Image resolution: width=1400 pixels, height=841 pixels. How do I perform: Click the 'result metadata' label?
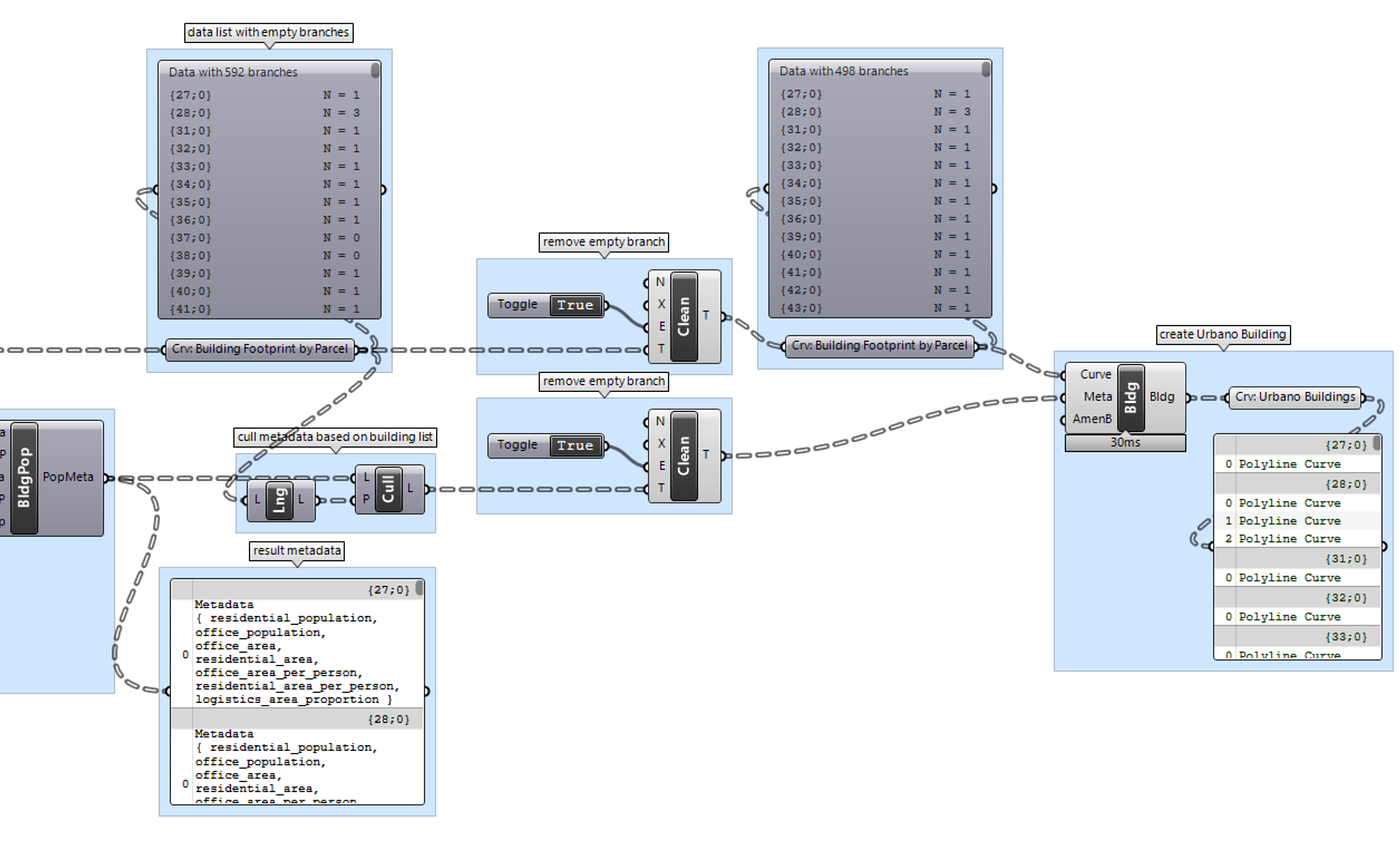(297, 551)
